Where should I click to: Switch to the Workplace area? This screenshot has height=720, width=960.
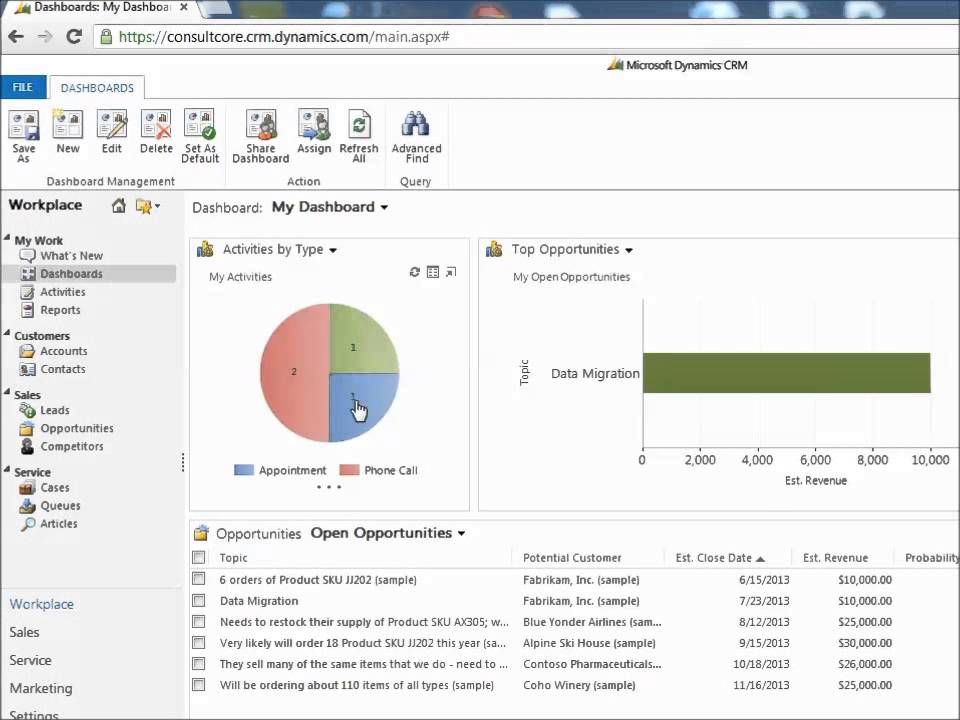[42, 604]
